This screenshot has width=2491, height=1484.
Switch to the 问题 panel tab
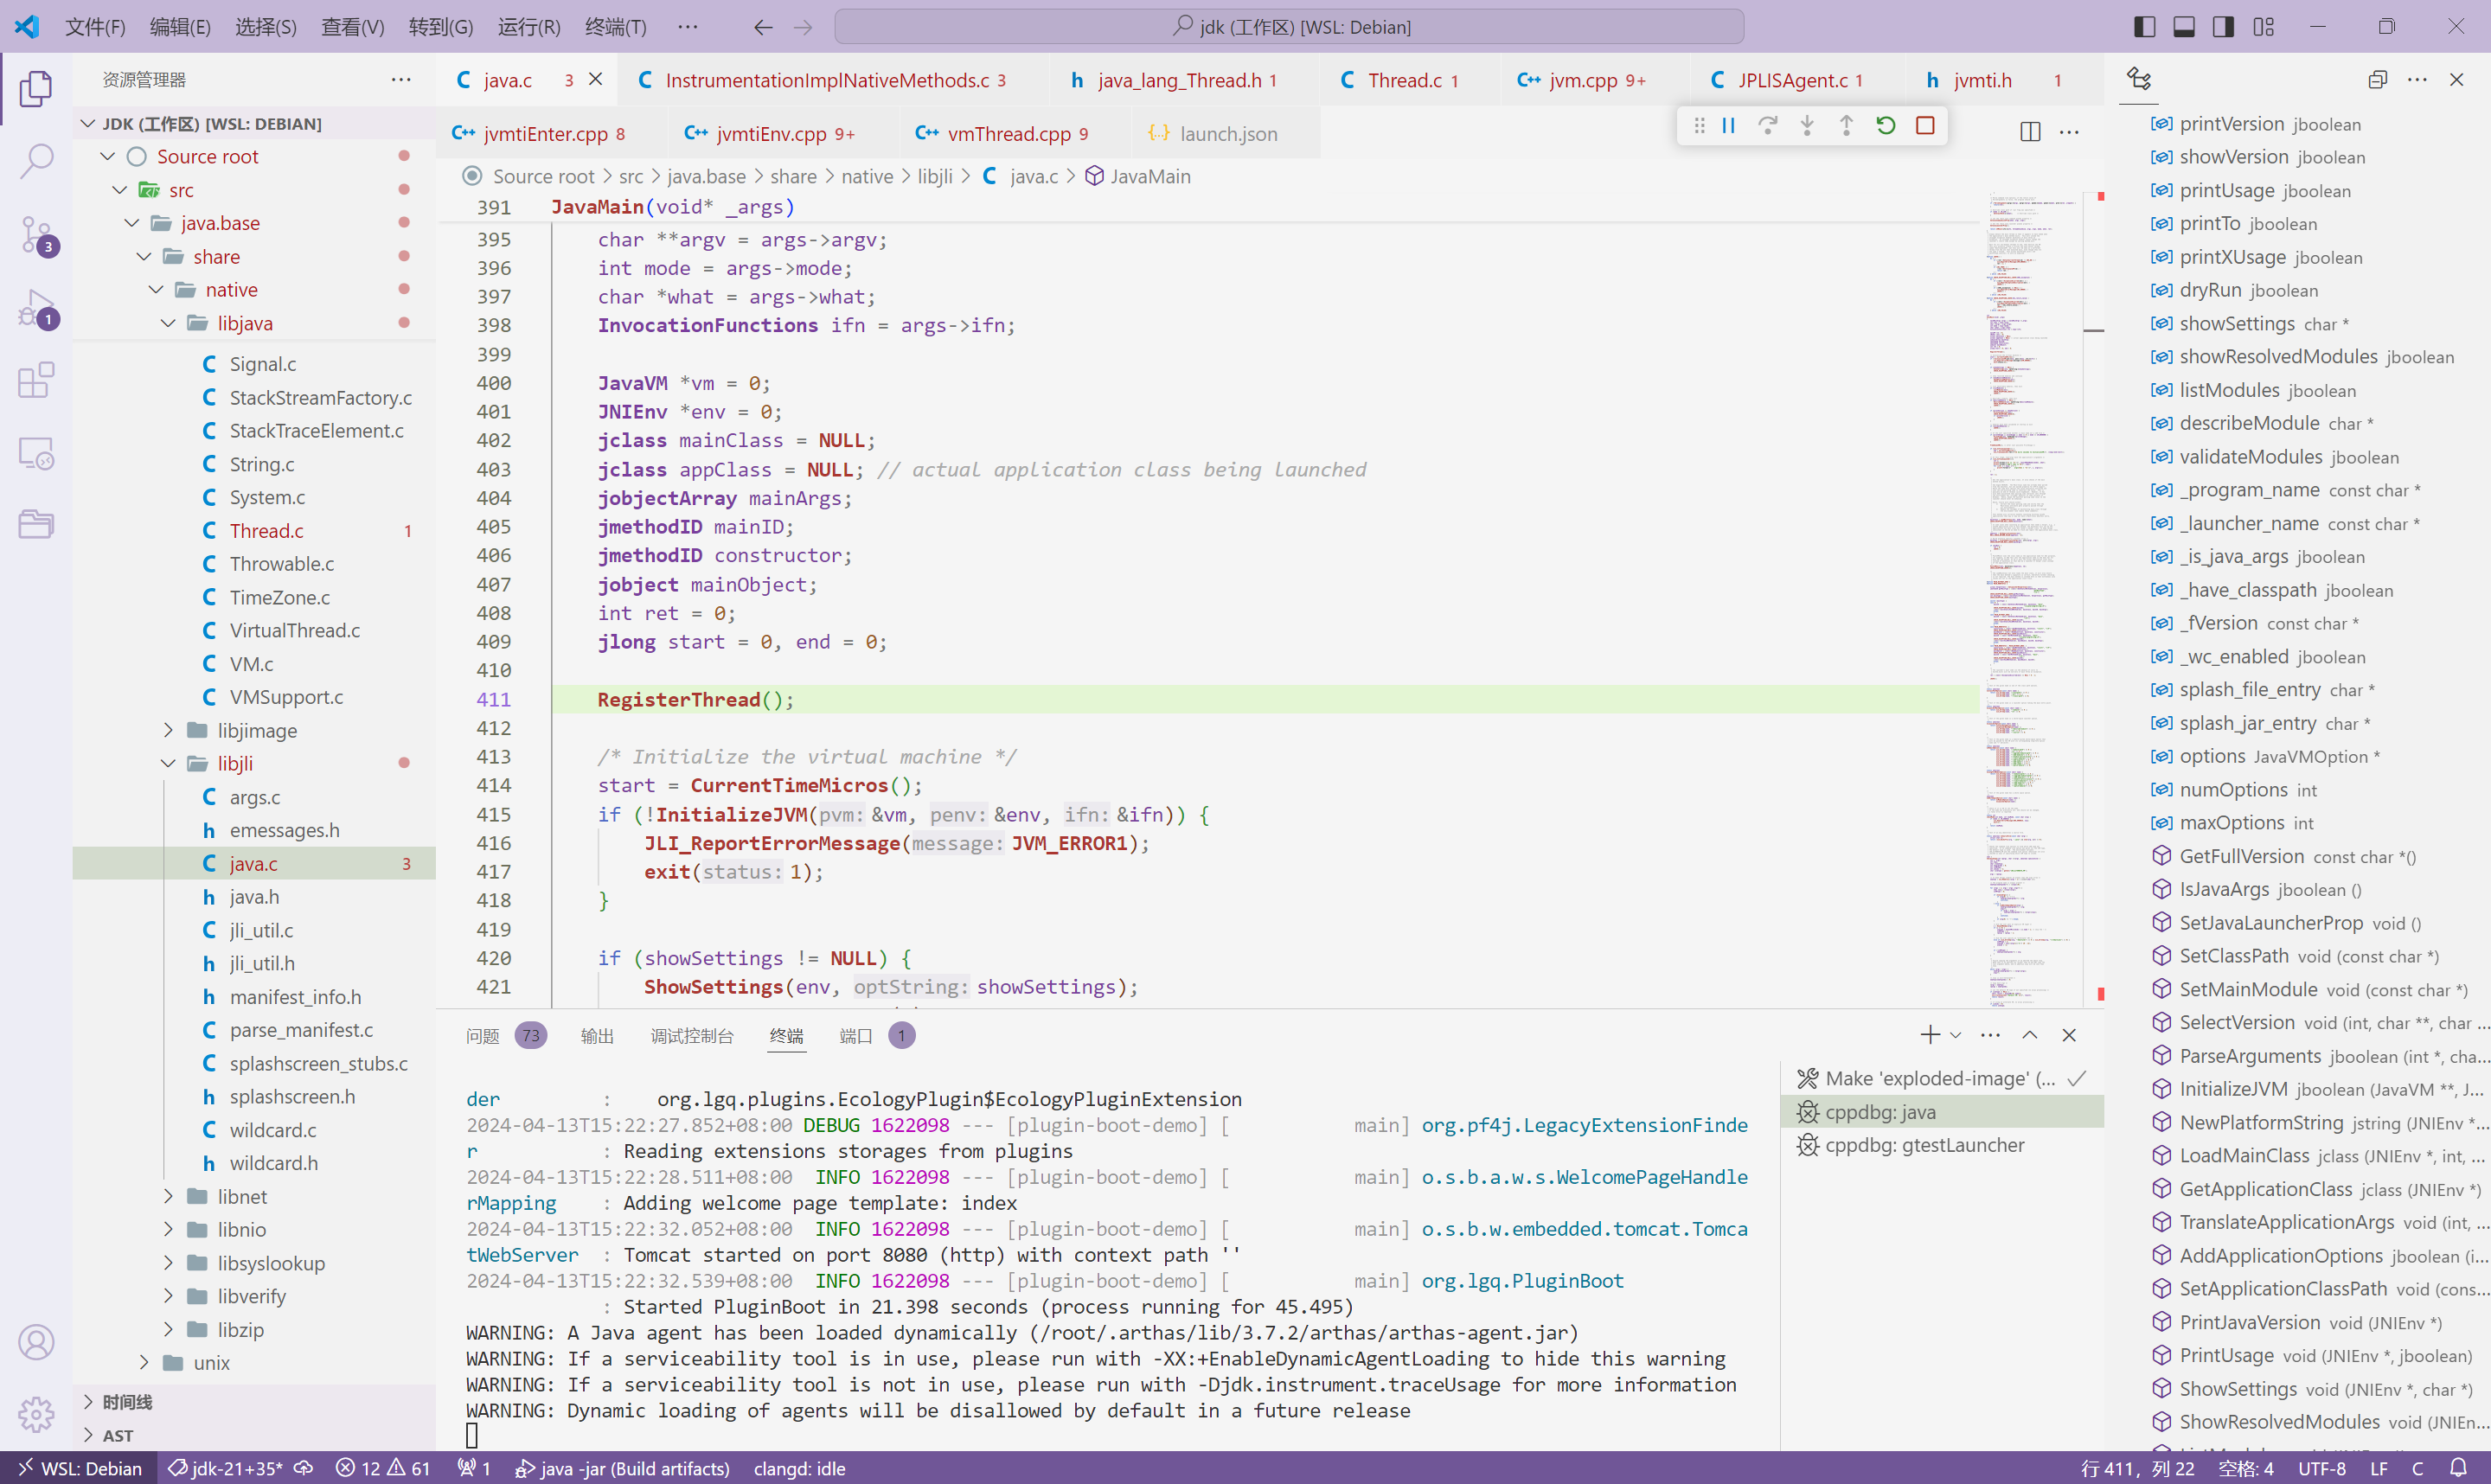(483, 1036)
